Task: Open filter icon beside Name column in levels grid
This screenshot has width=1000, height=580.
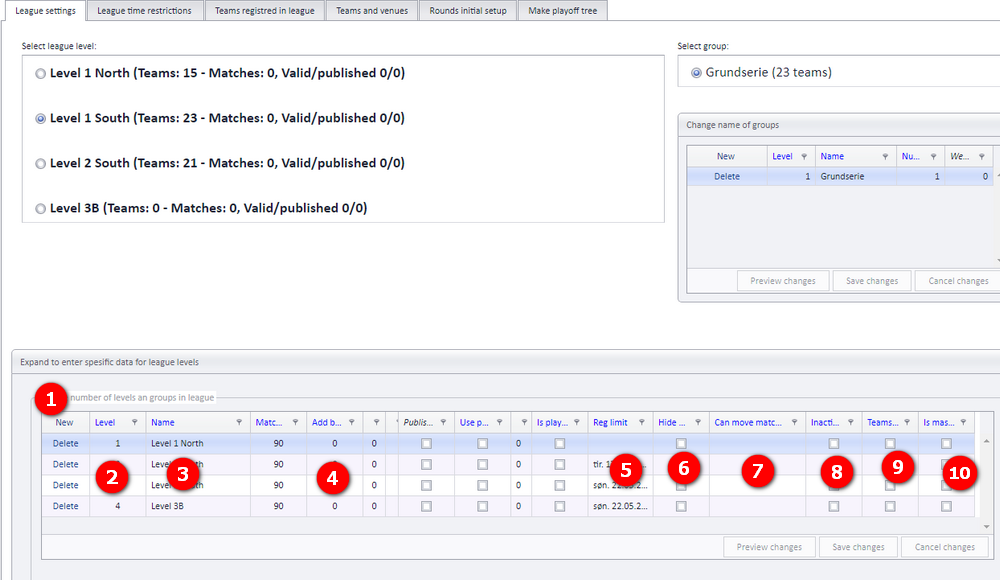Action: (x=239, y=422)
